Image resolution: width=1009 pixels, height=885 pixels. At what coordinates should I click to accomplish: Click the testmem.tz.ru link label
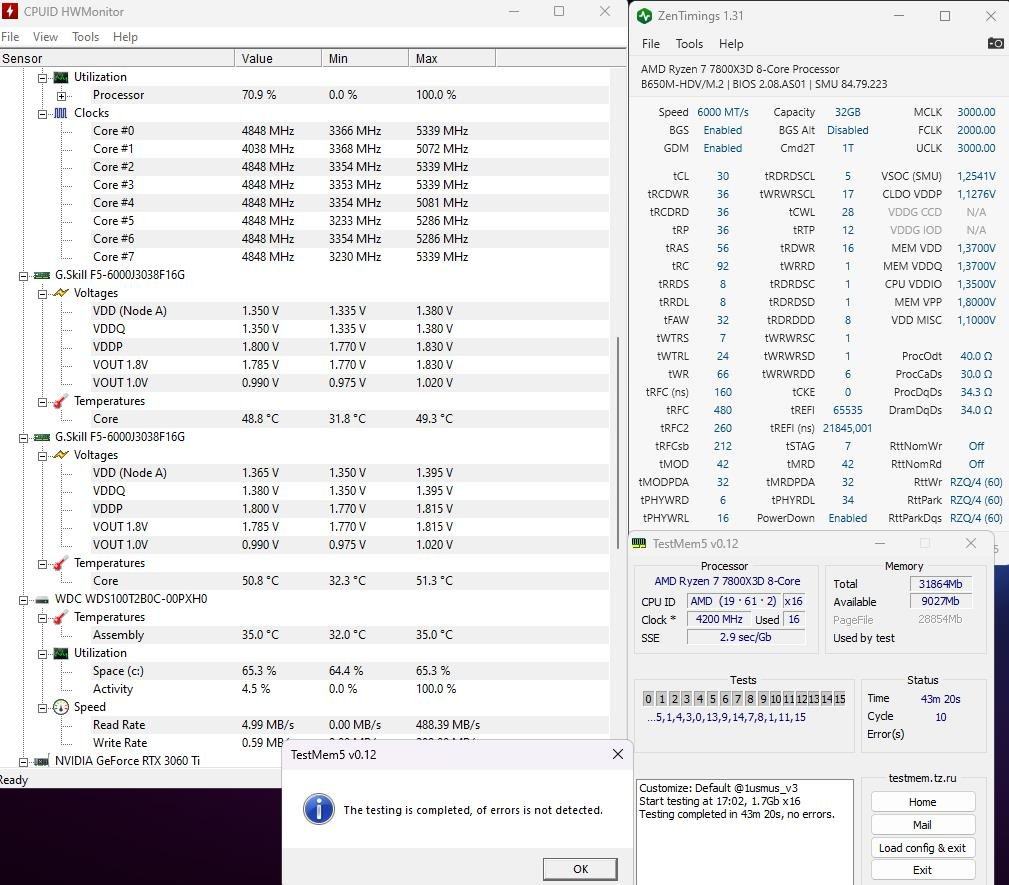[x=922, y=778]
